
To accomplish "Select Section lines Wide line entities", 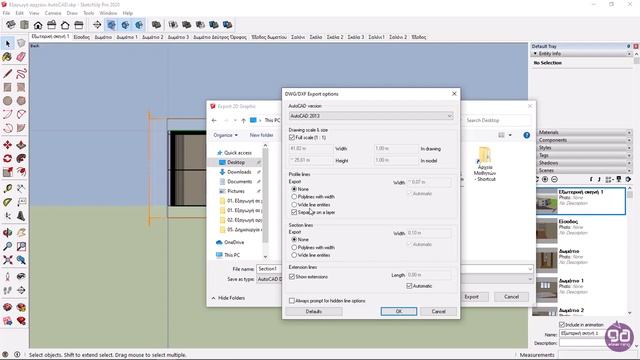I will 294,255.
